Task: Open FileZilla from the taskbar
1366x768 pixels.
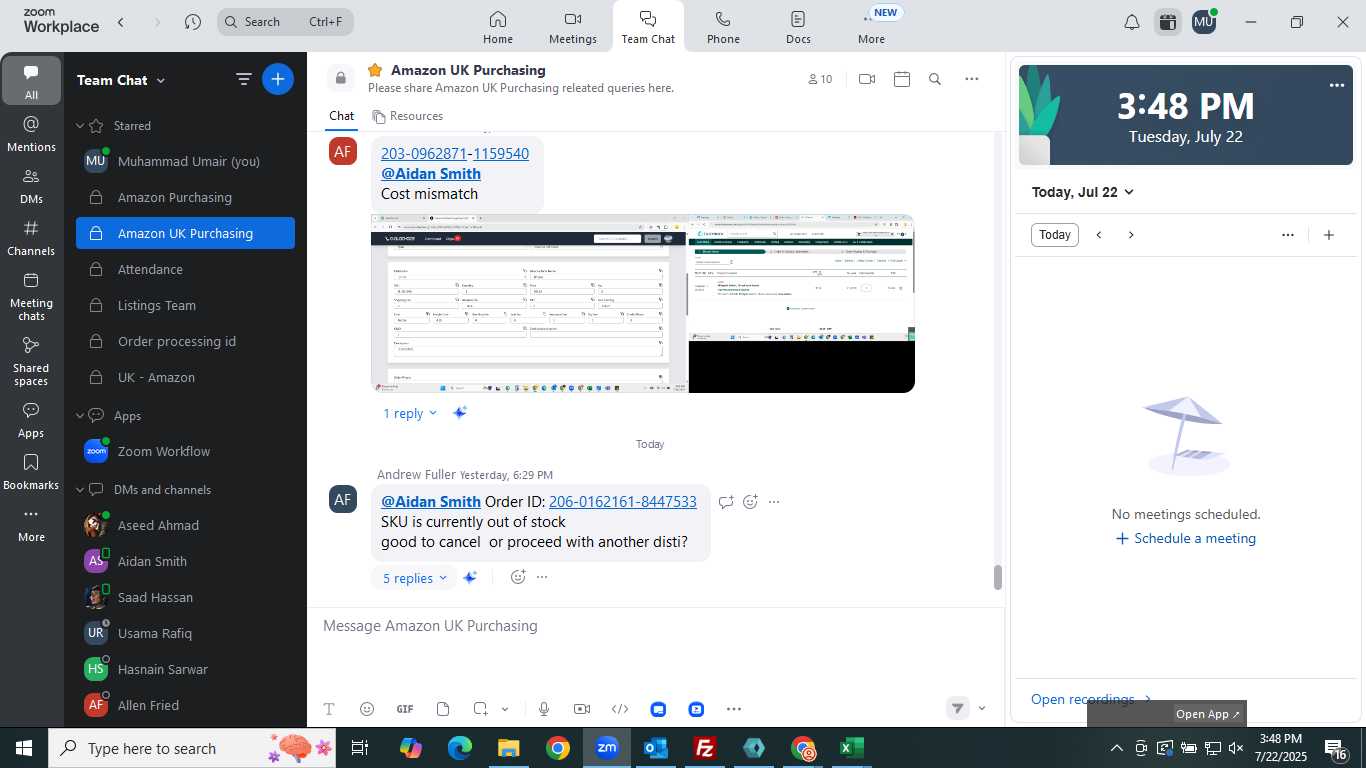Action: click(706, 748)
